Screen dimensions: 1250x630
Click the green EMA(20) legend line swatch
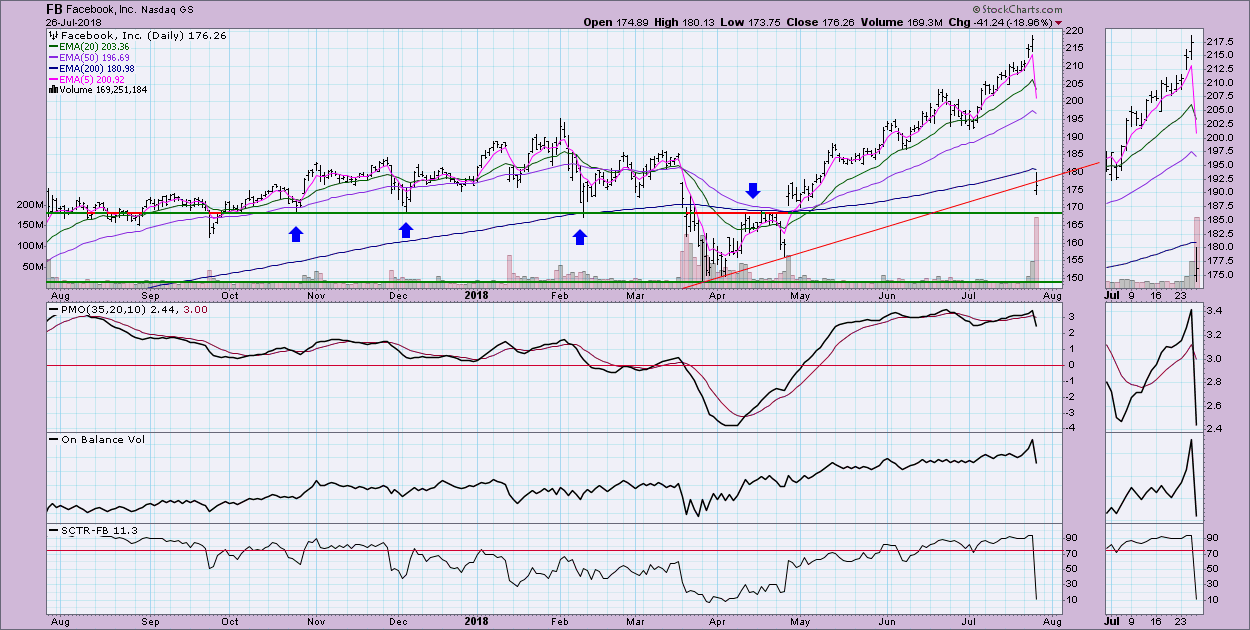pyautogui.click(x=54, y=46)
